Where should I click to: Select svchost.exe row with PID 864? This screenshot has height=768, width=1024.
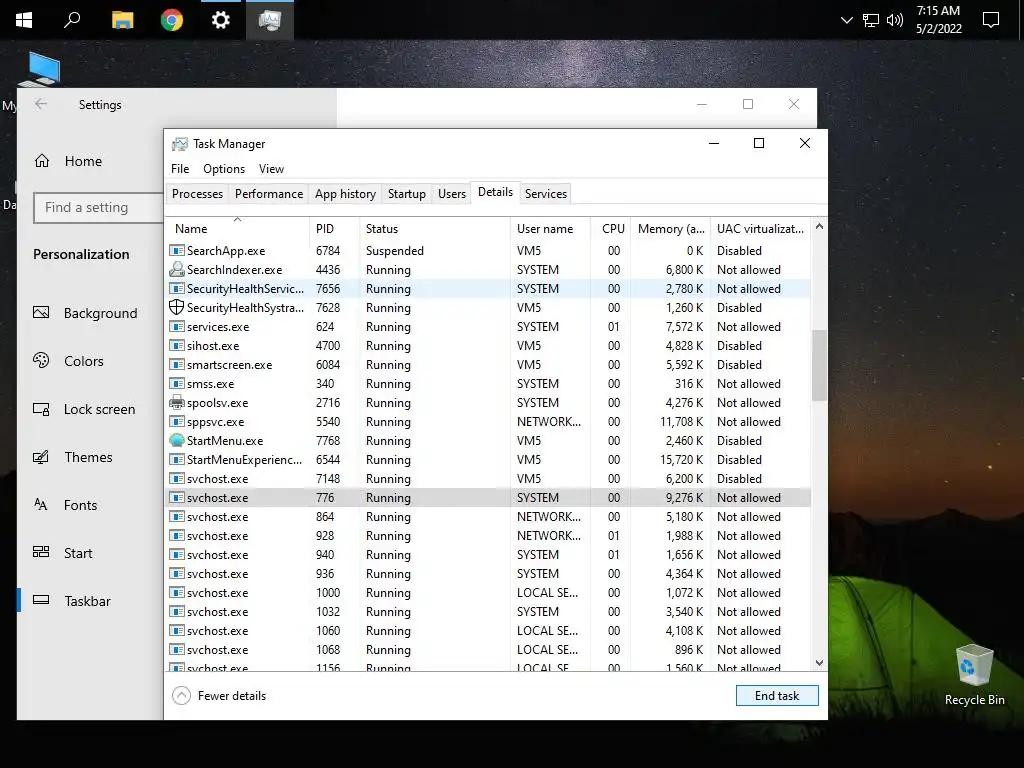(x=488, y=517)
